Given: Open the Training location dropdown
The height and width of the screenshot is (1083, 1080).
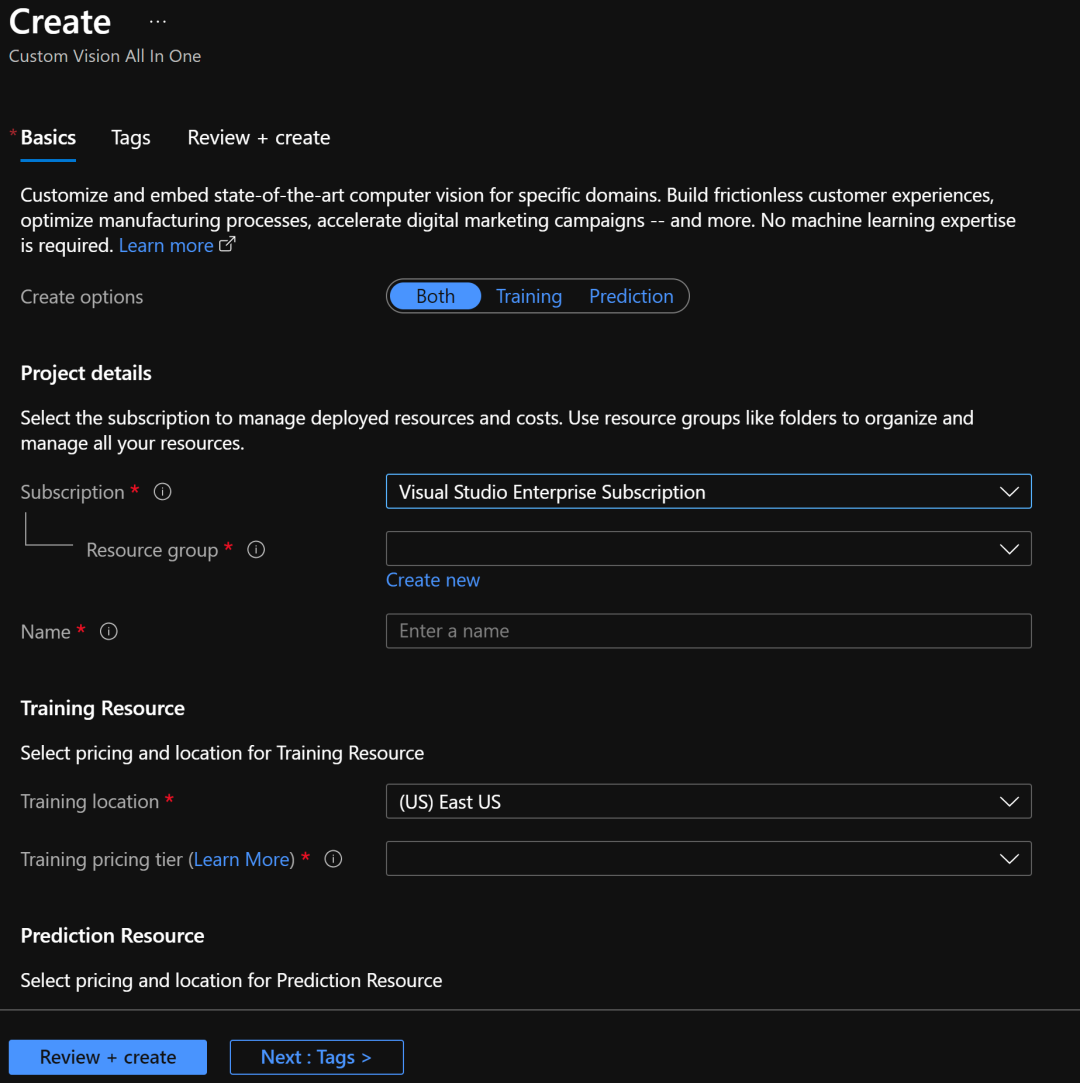Looking at the screenshot, I should coord(708,802).
